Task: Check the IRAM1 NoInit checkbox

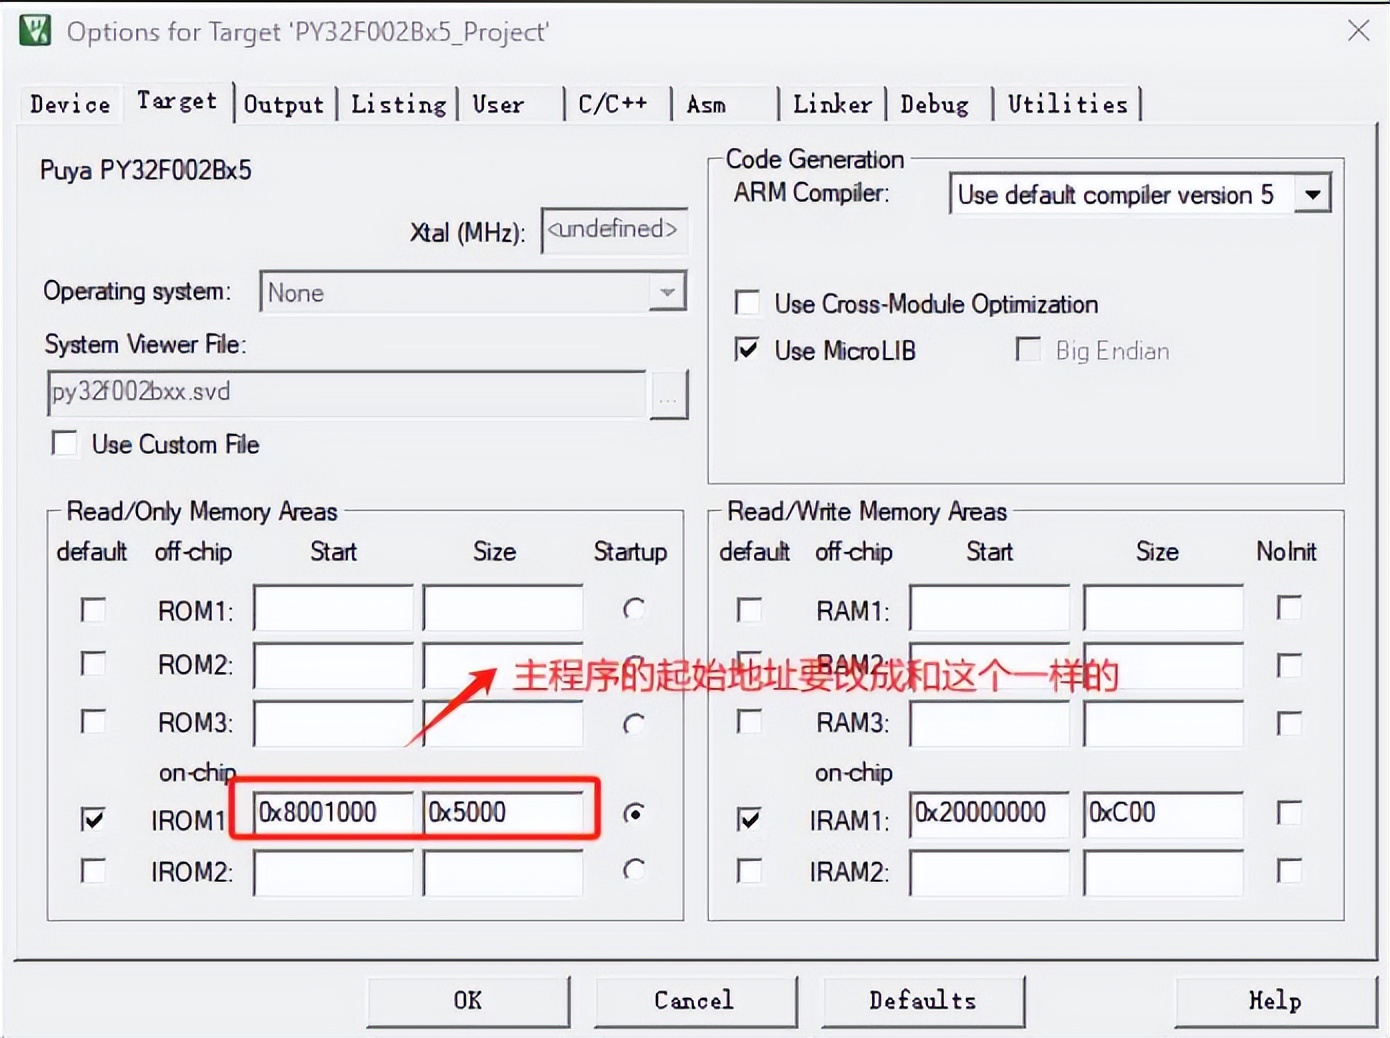Action: pos(1290,812)
